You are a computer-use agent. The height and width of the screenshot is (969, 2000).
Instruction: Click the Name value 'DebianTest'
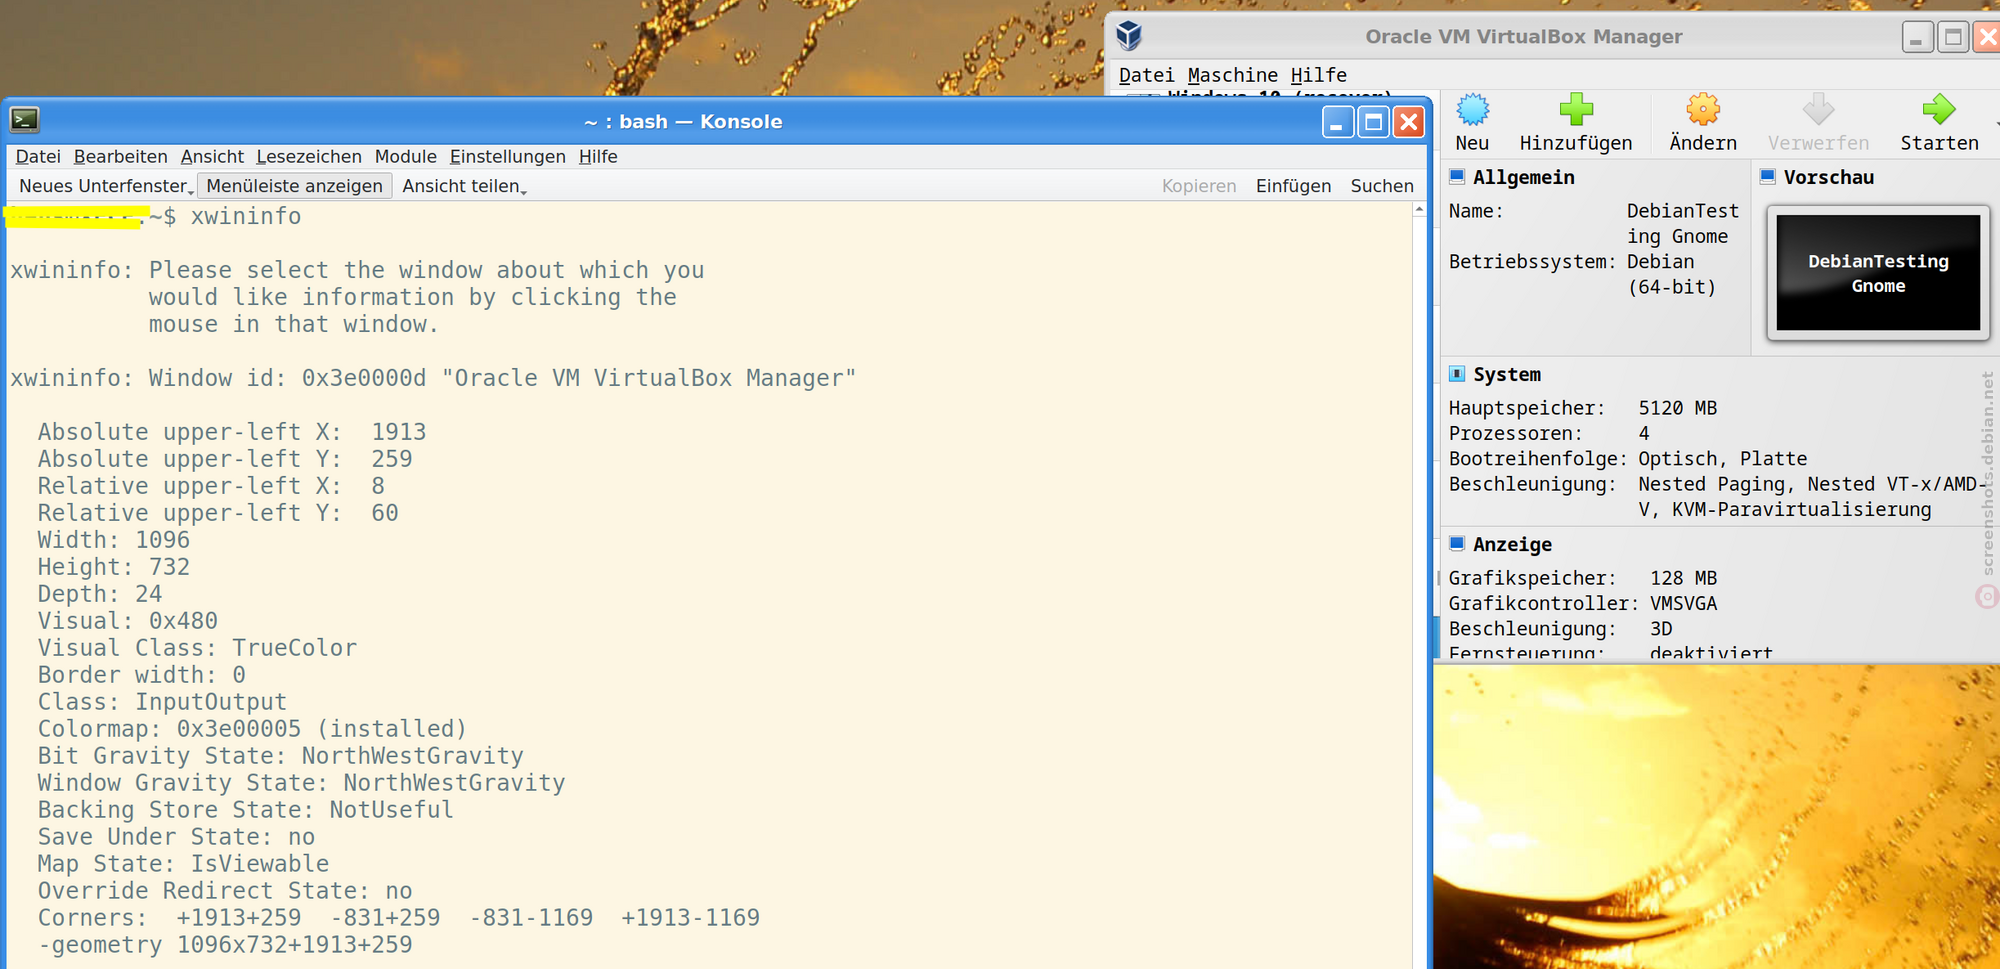[x=1682, y=211]
